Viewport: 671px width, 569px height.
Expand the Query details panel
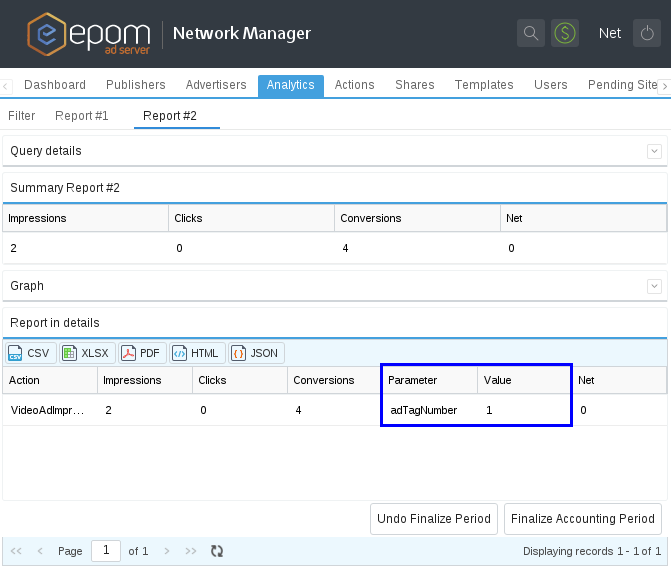pos(654,151)
